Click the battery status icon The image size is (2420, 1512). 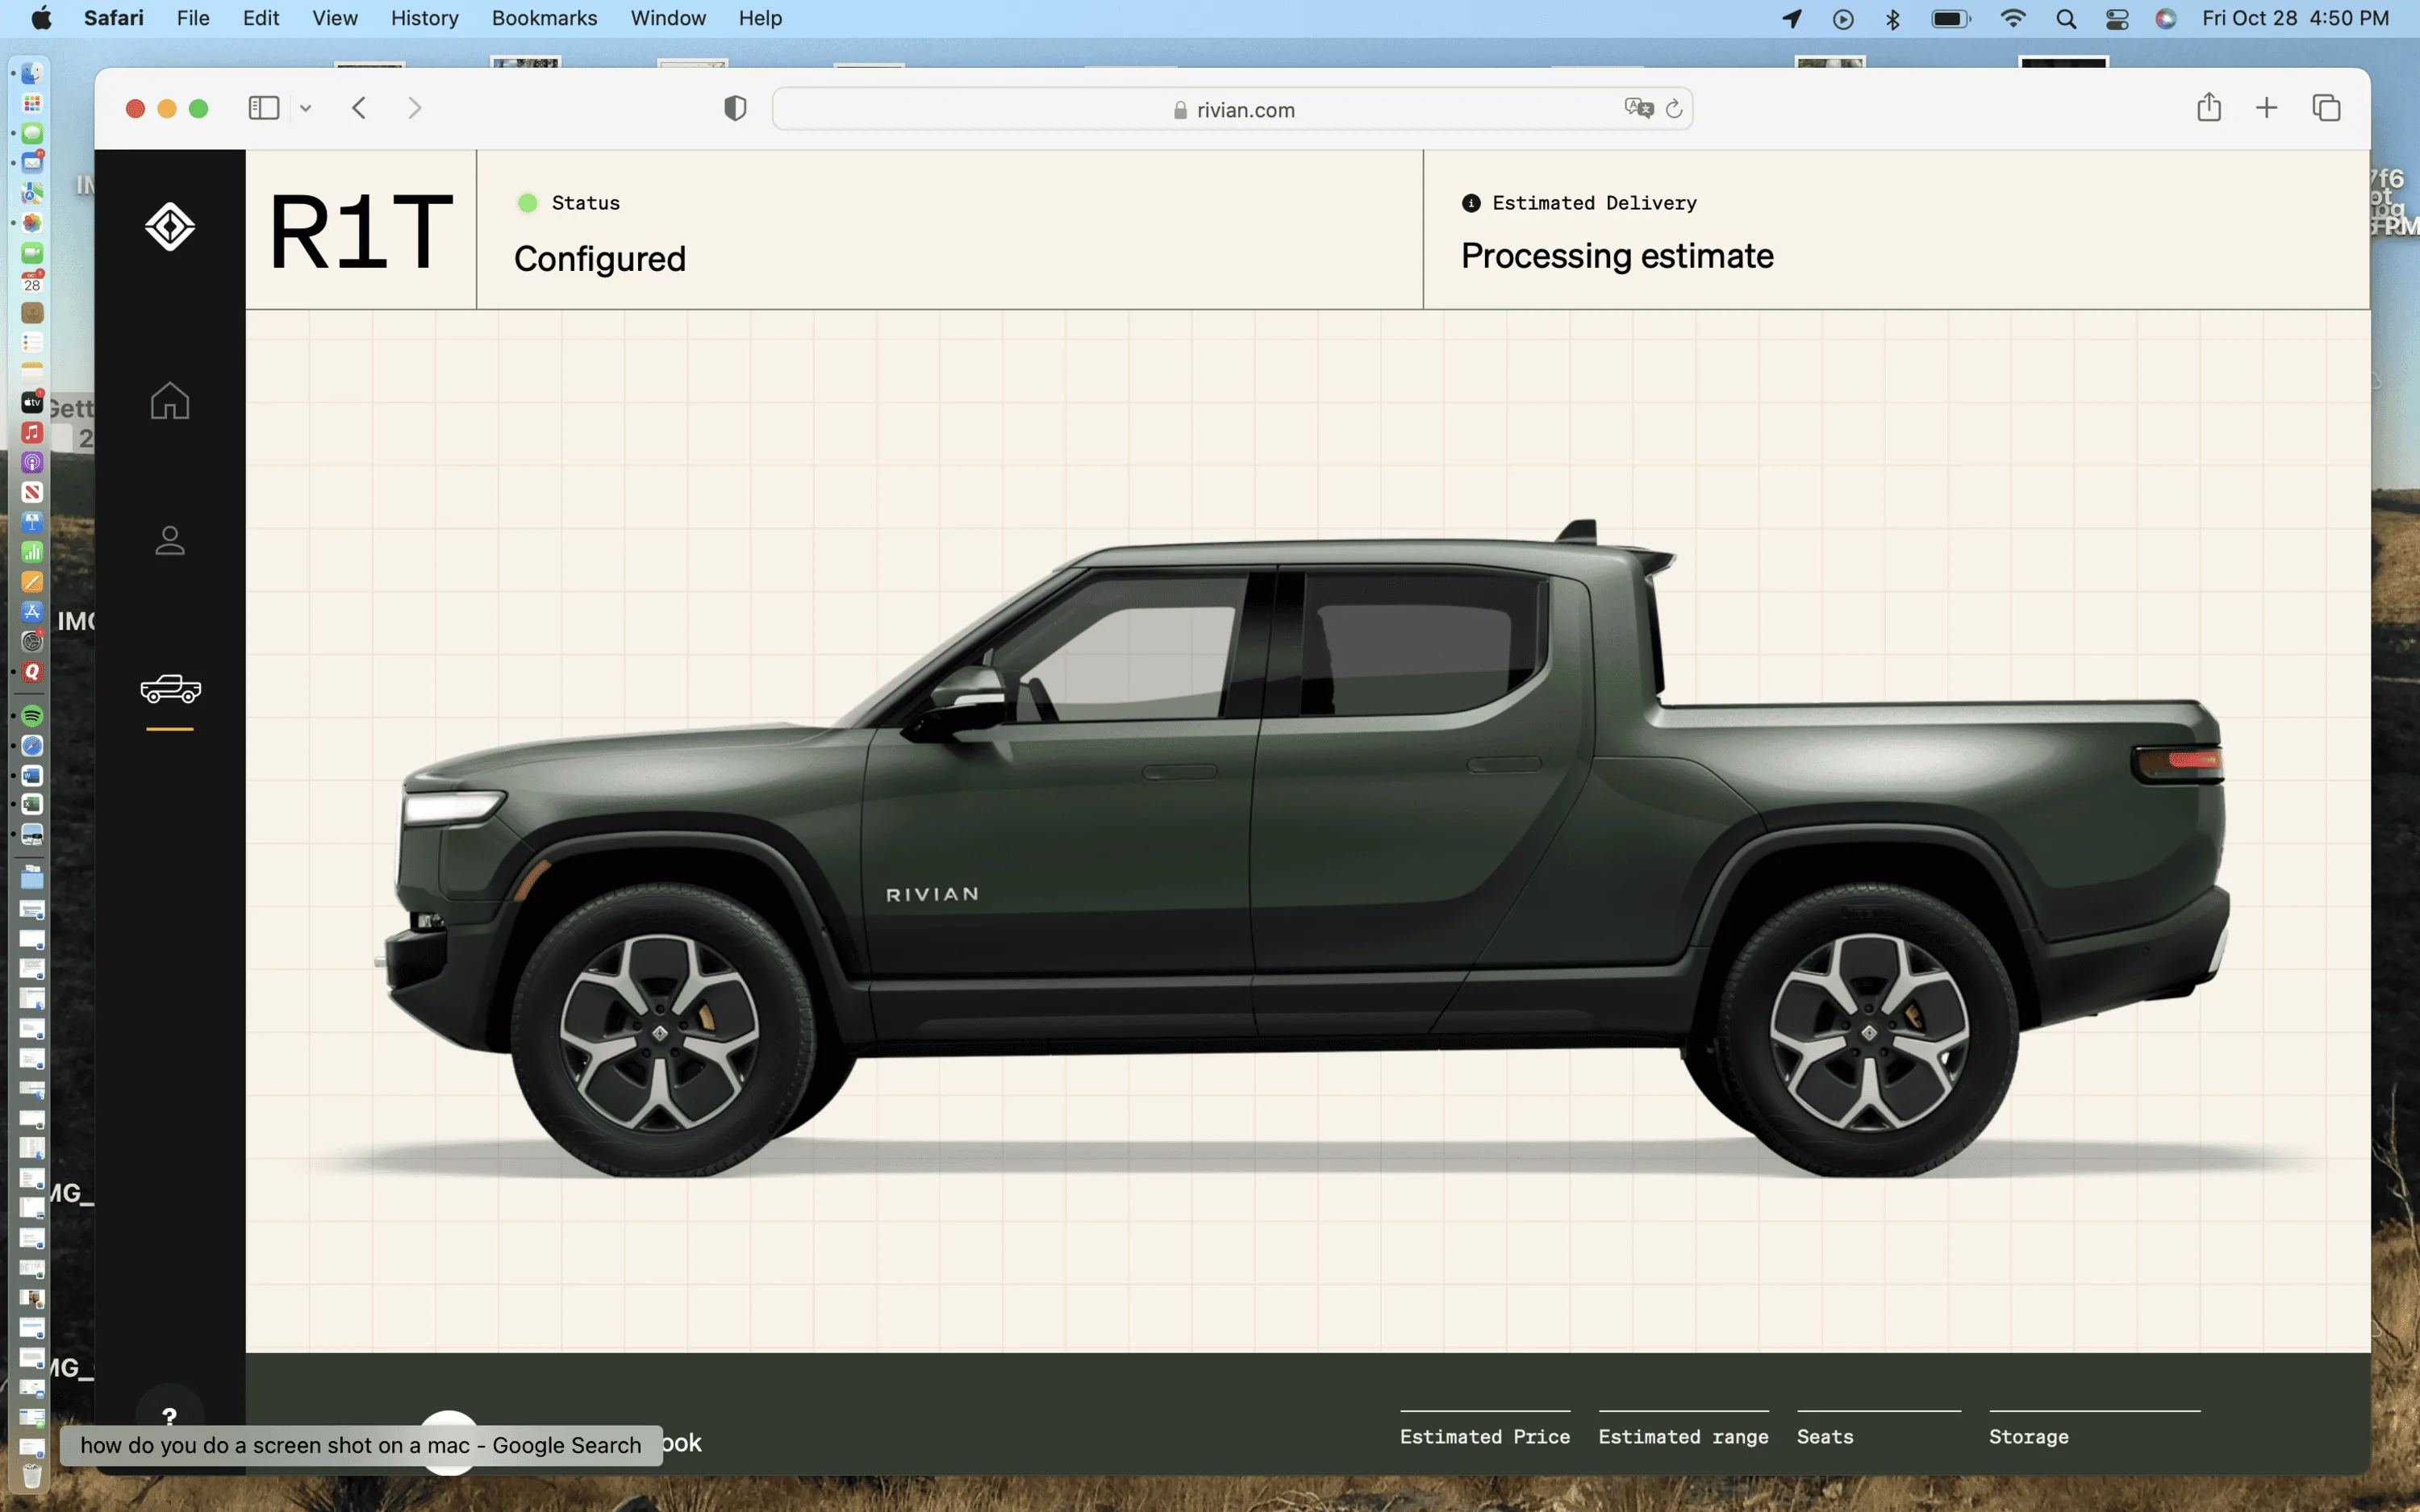coord(1951,18)
